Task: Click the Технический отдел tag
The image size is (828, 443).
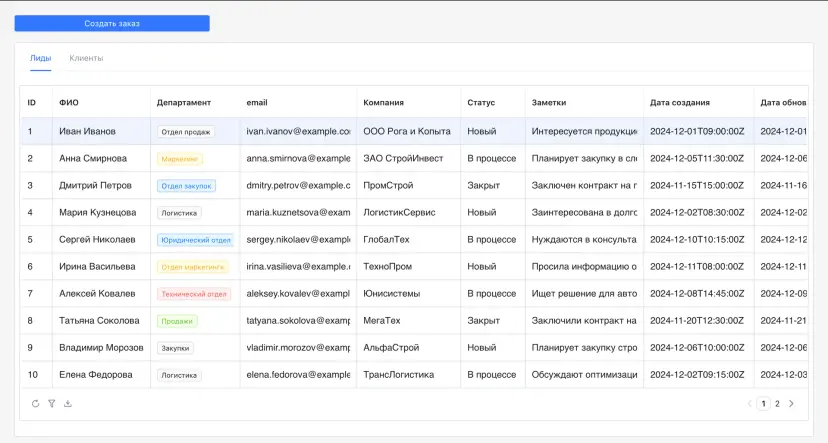Action: (x=194, y=294)
